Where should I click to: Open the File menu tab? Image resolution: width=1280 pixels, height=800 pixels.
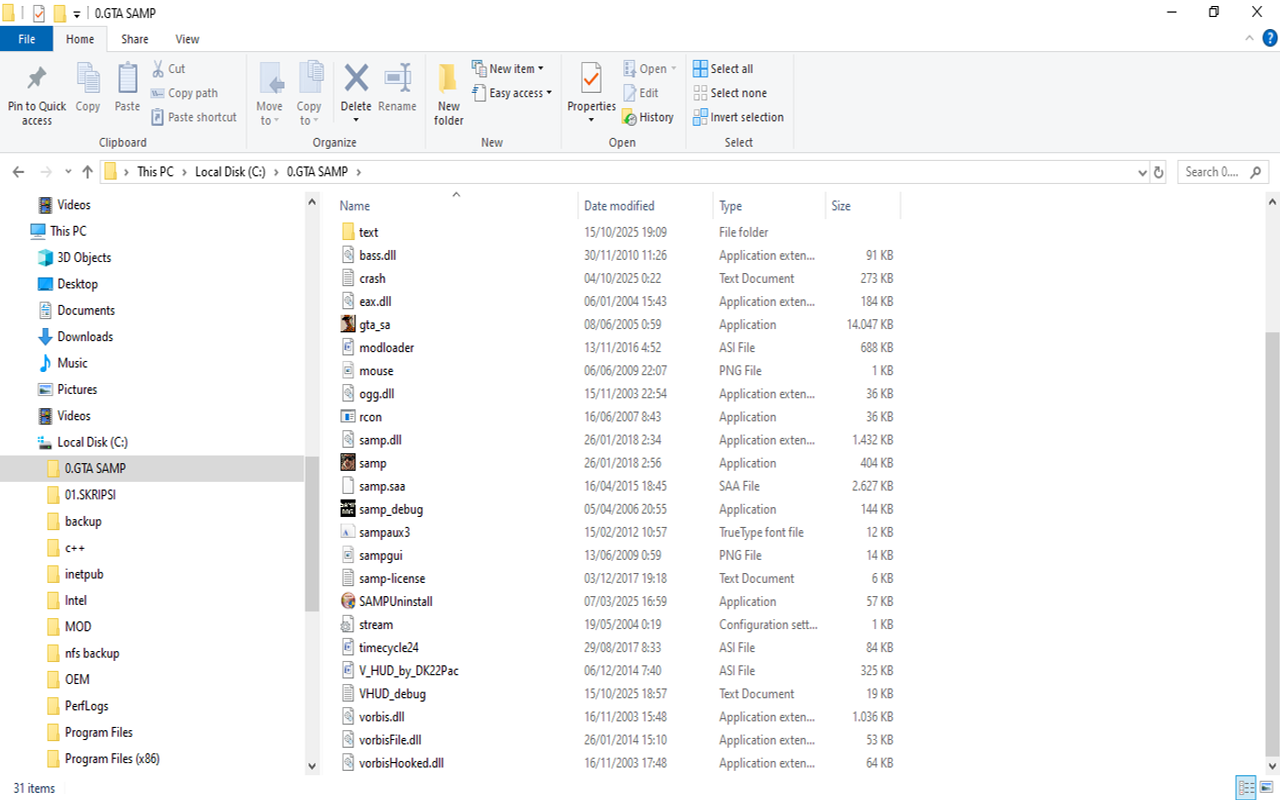pyautogui.click(x=27, y=39)
